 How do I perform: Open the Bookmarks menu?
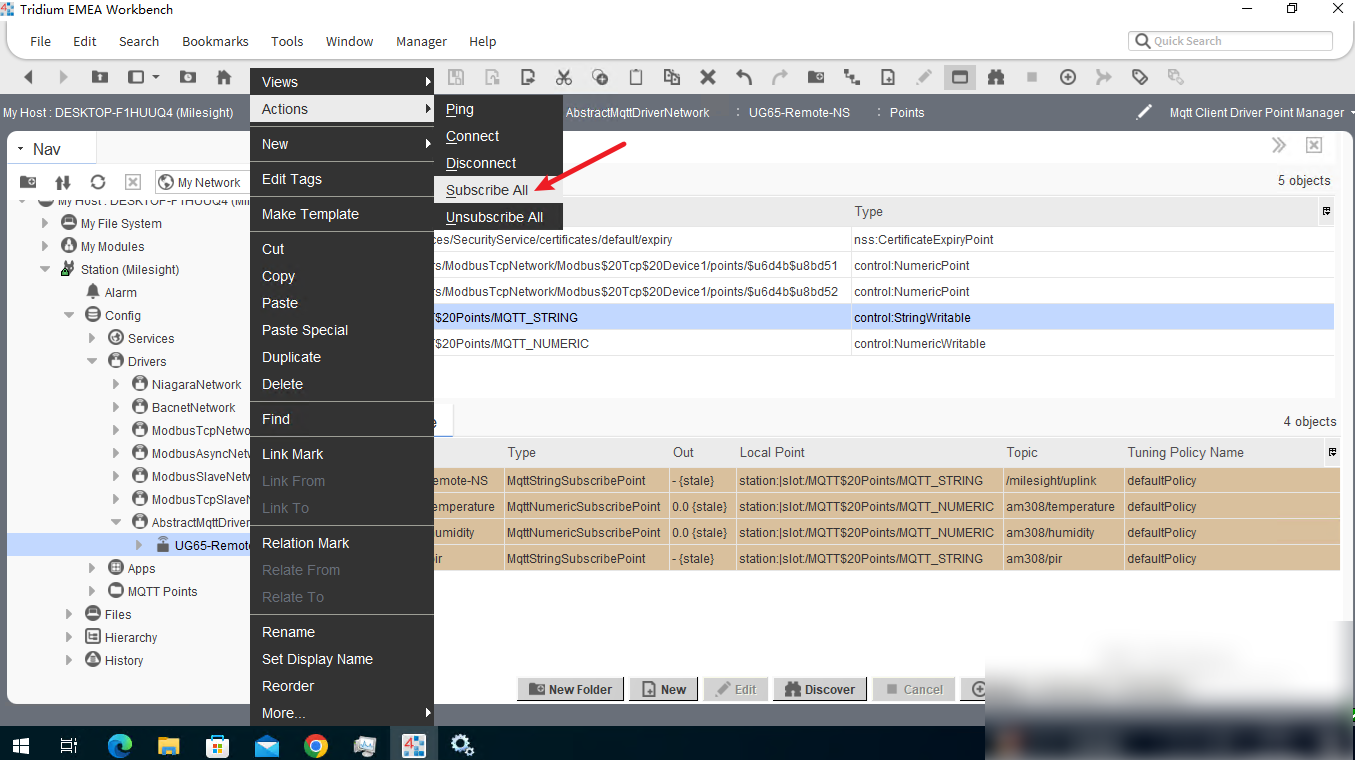click(x=215, y=41)
